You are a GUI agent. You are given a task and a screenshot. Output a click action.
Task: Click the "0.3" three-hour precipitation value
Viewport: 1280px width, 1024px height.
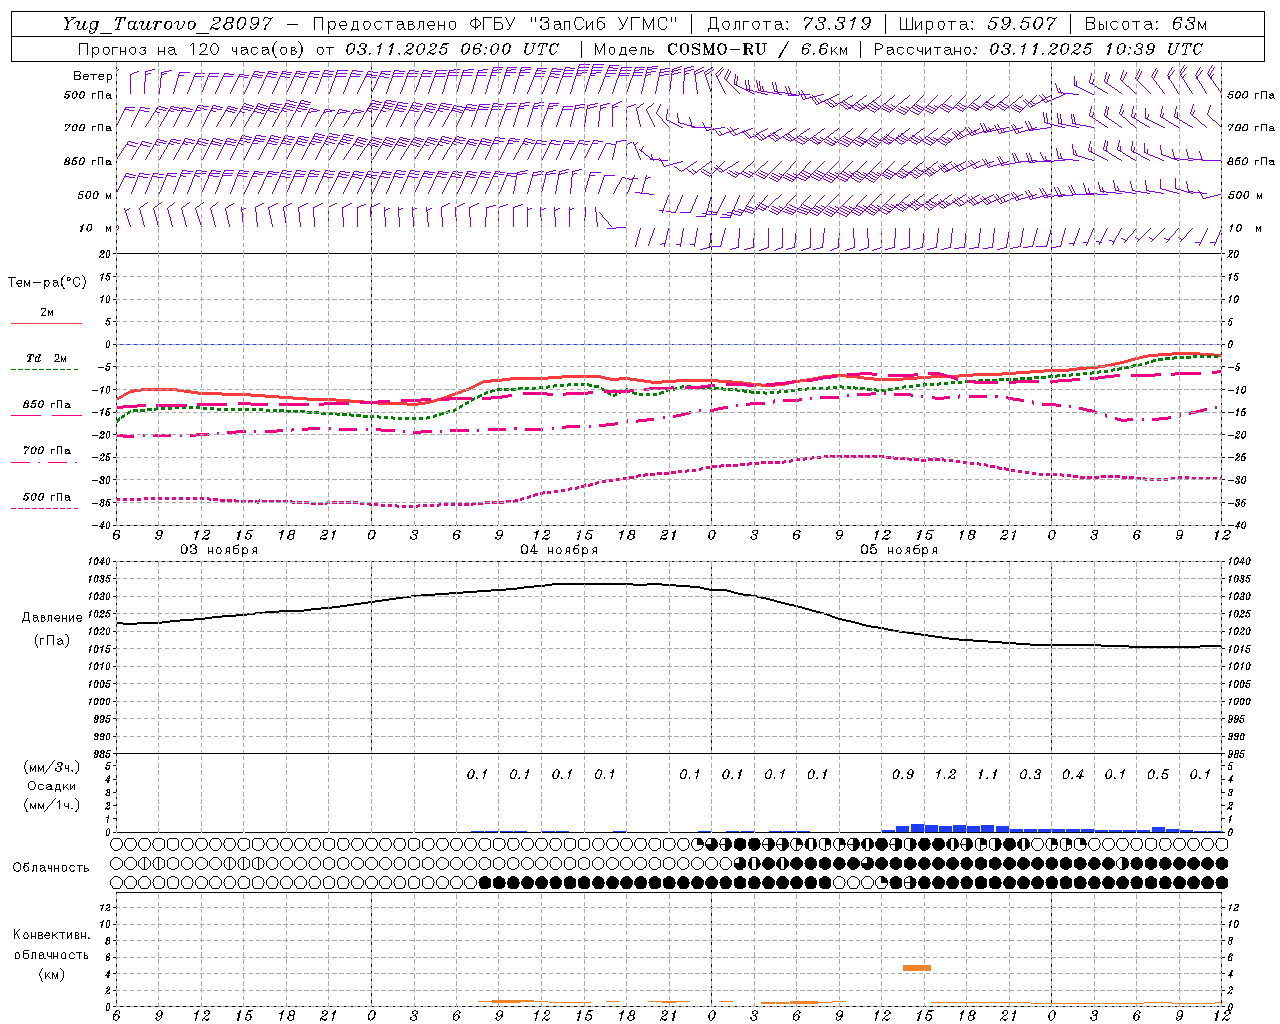tap(1030, 774)
